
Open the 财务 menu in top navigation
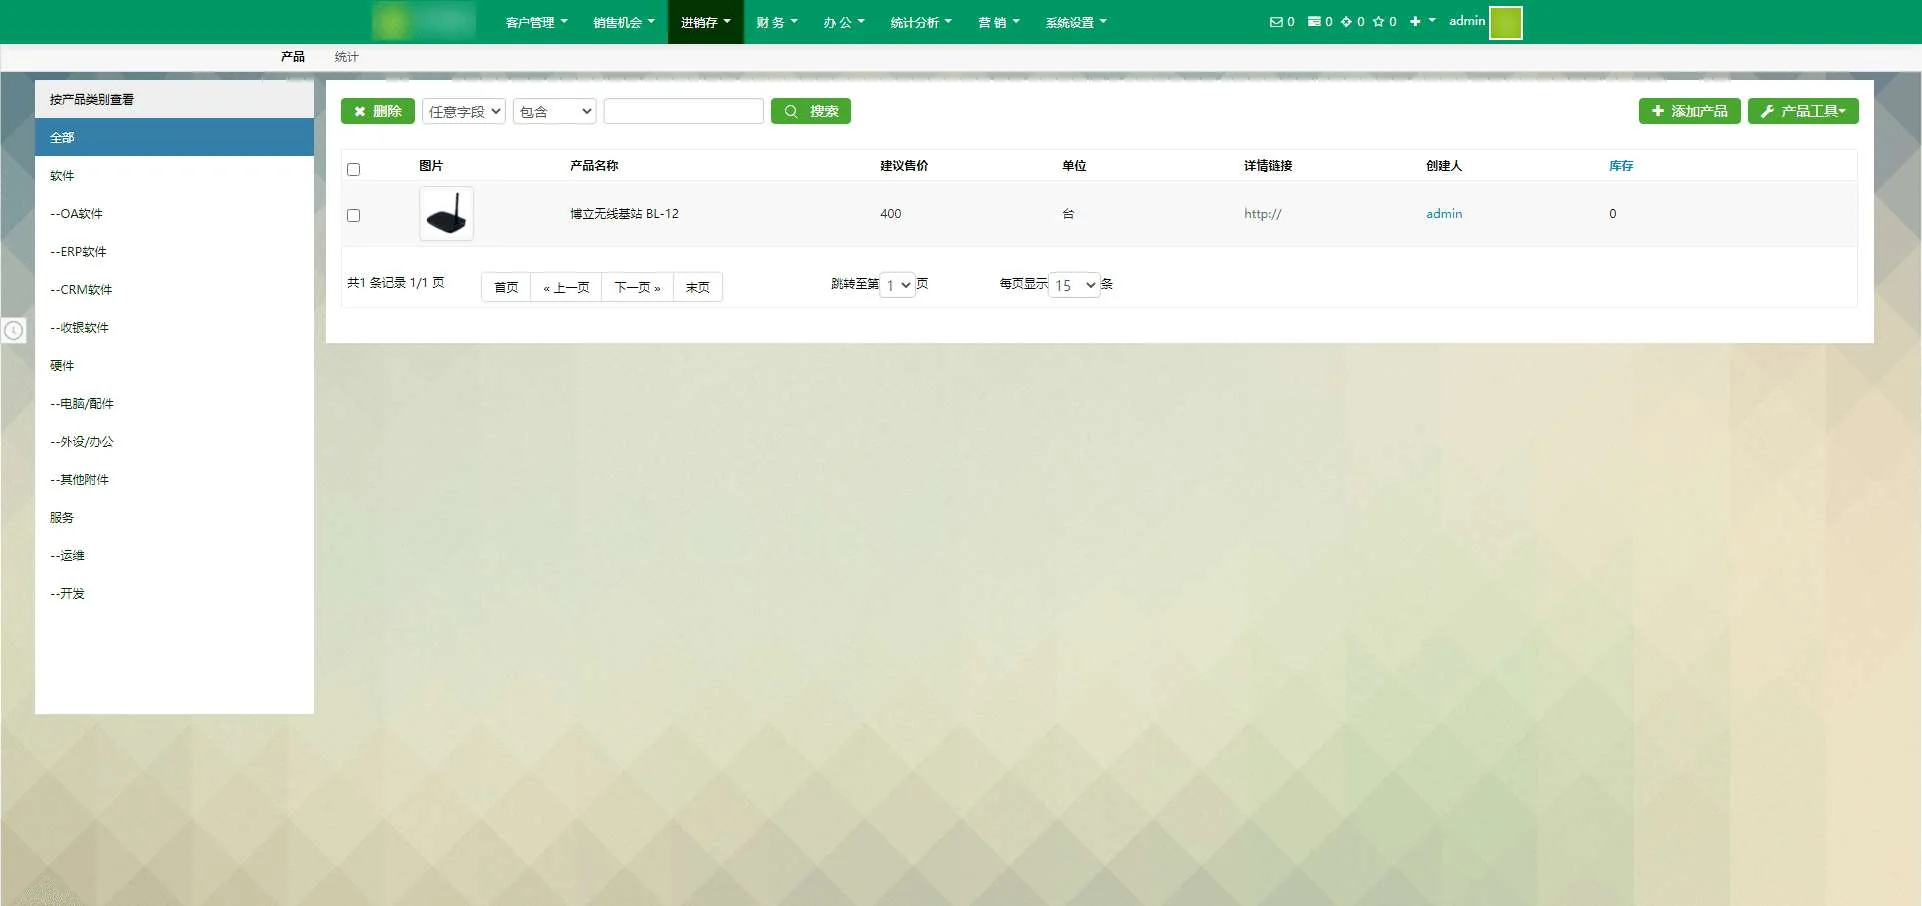(776, 22)
